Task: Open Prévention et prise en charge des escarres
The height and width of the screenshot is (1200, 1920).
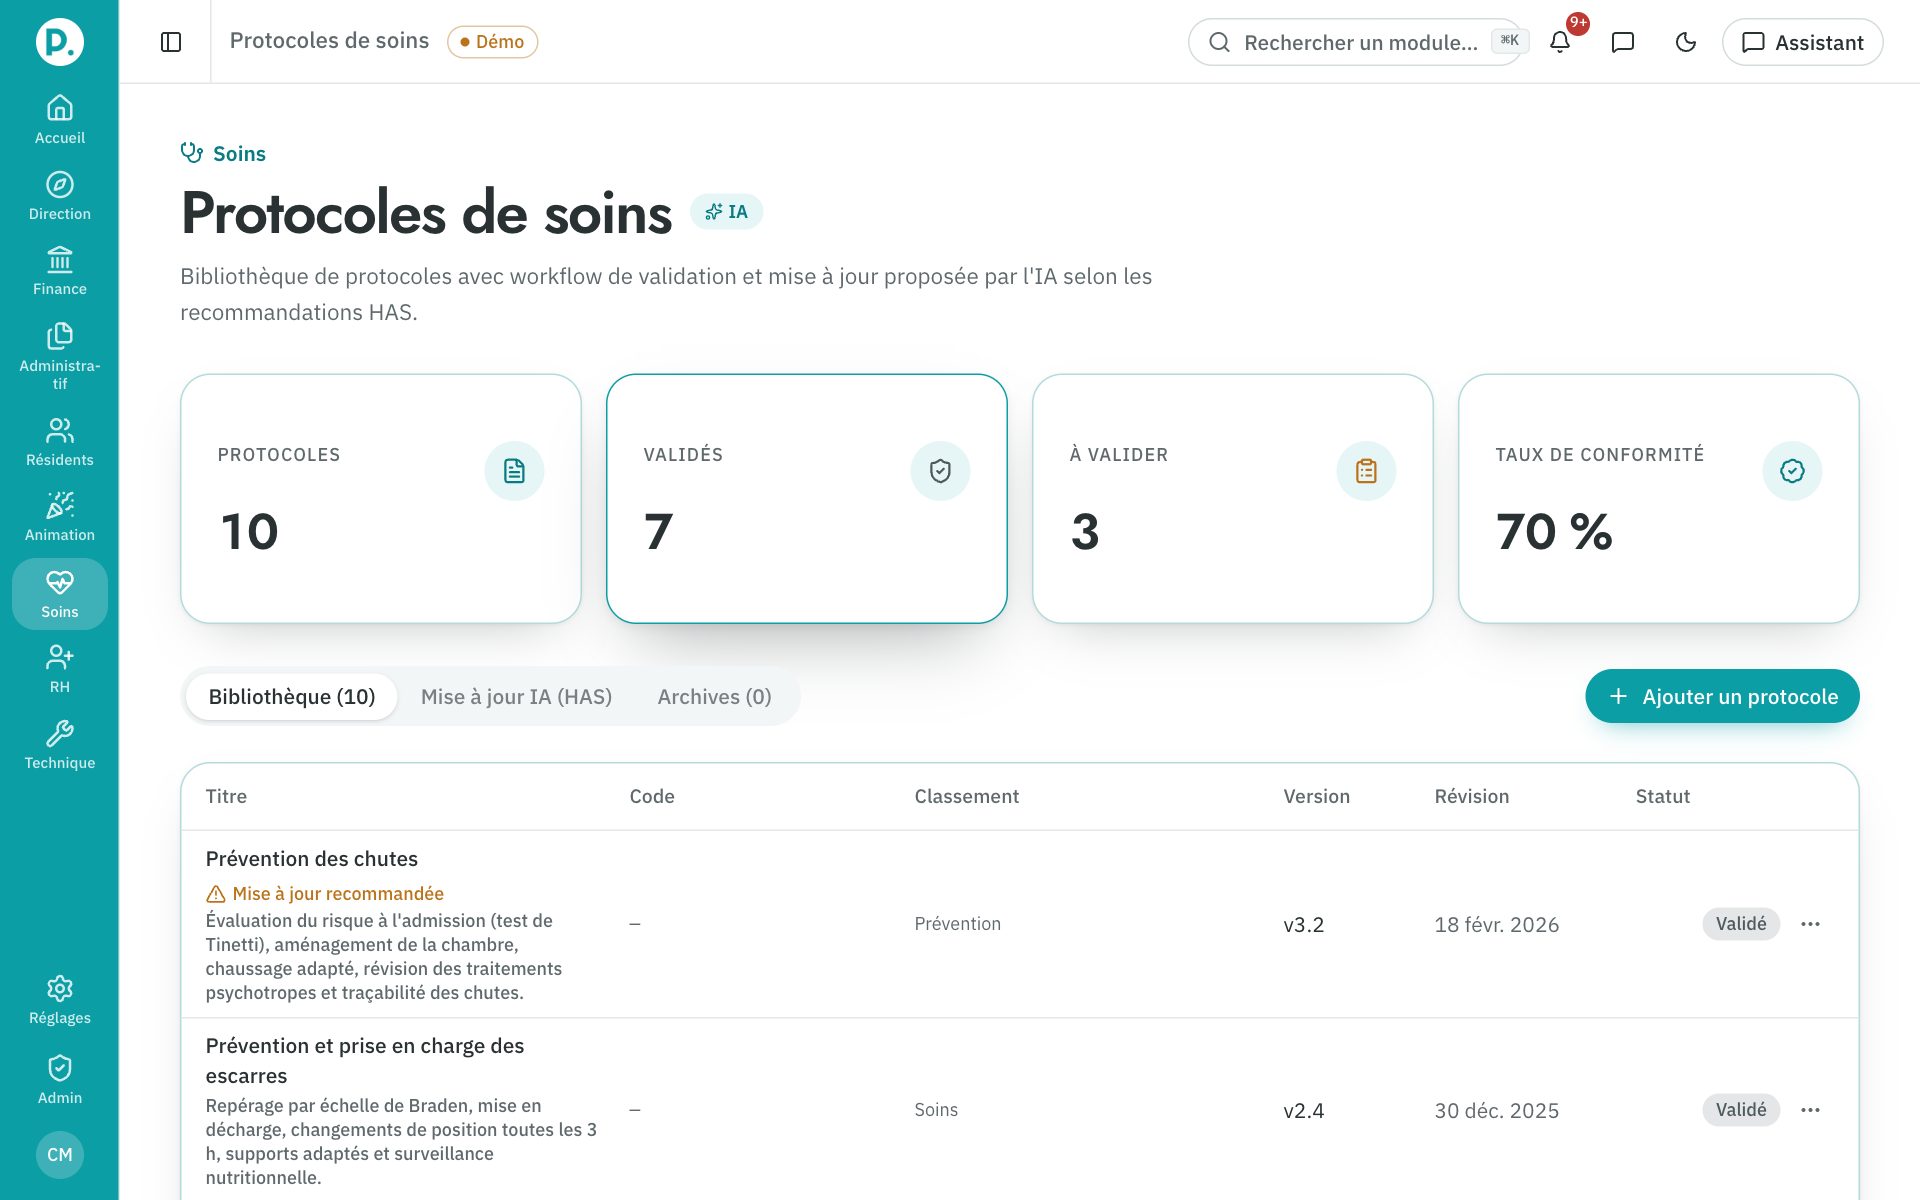Action: pyautogui.click(x=365, y=1061)
